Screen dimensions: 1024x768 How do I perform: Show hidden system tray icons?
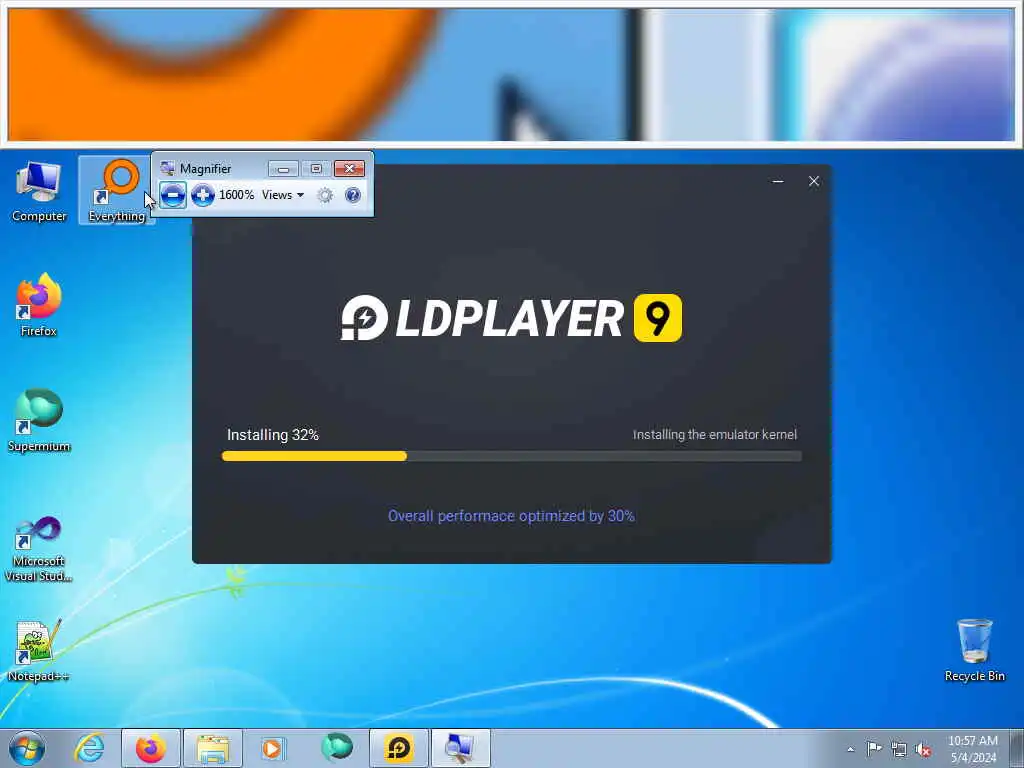tap(850, 749)
